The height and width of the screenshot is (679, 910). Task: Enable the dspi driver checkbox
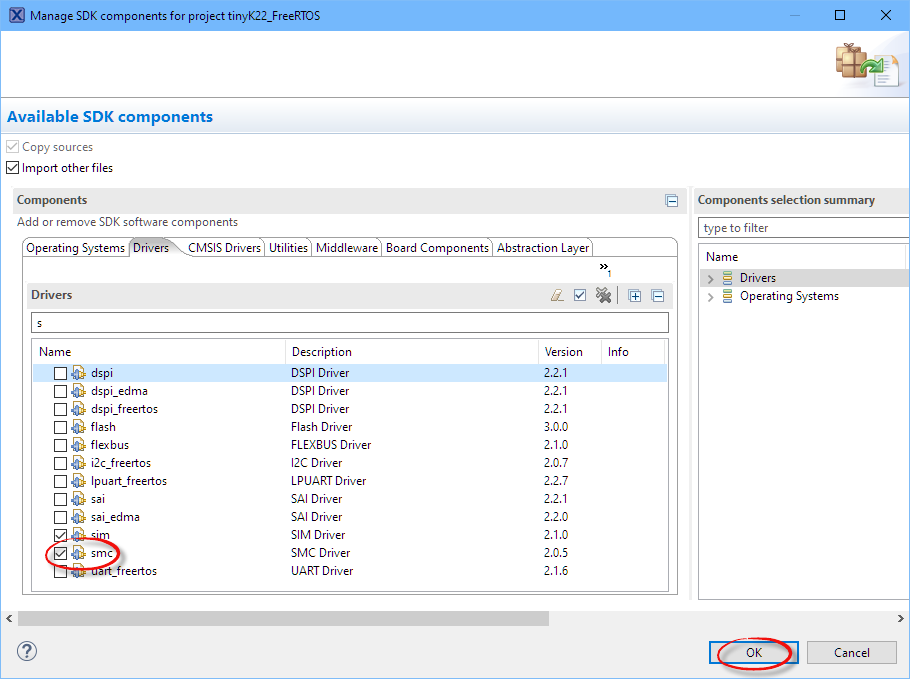coord(61,373)
